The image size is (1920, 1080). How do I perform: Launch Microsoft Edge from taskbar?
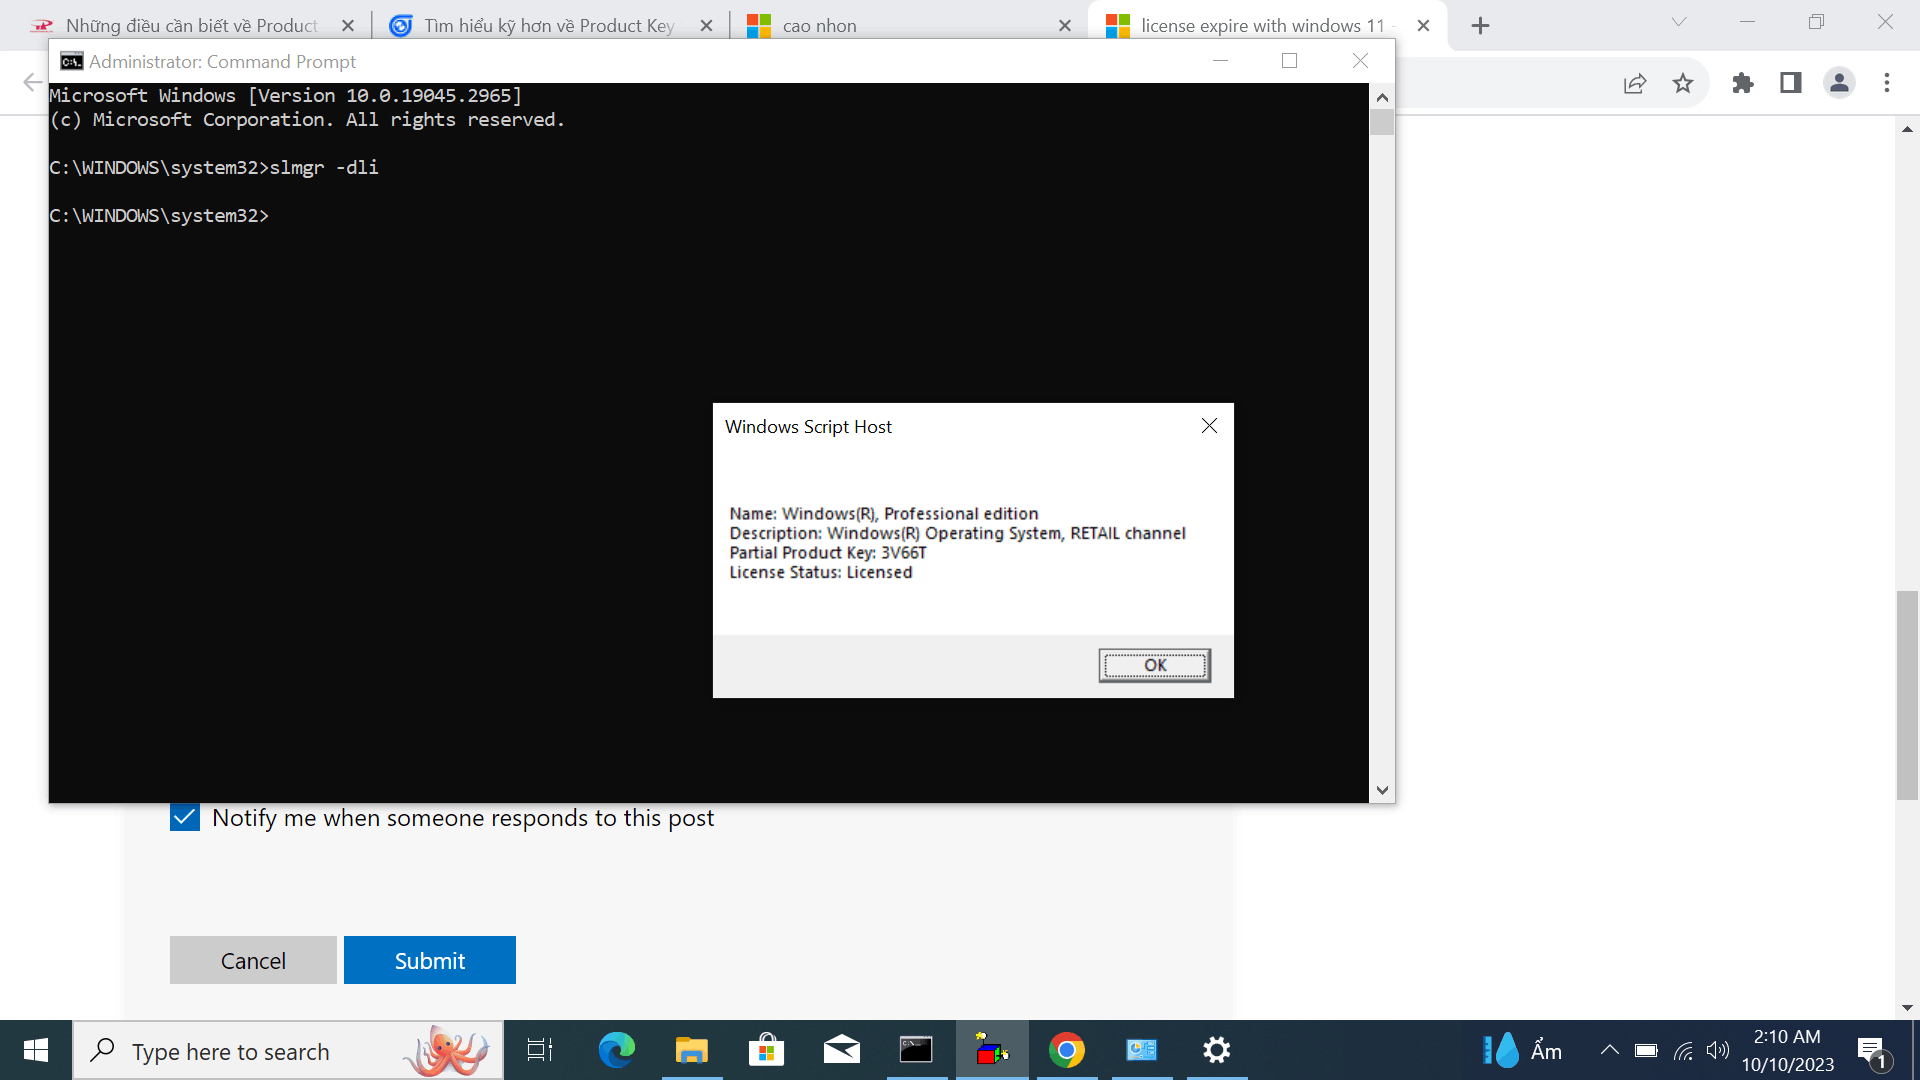coord(616,1050)
